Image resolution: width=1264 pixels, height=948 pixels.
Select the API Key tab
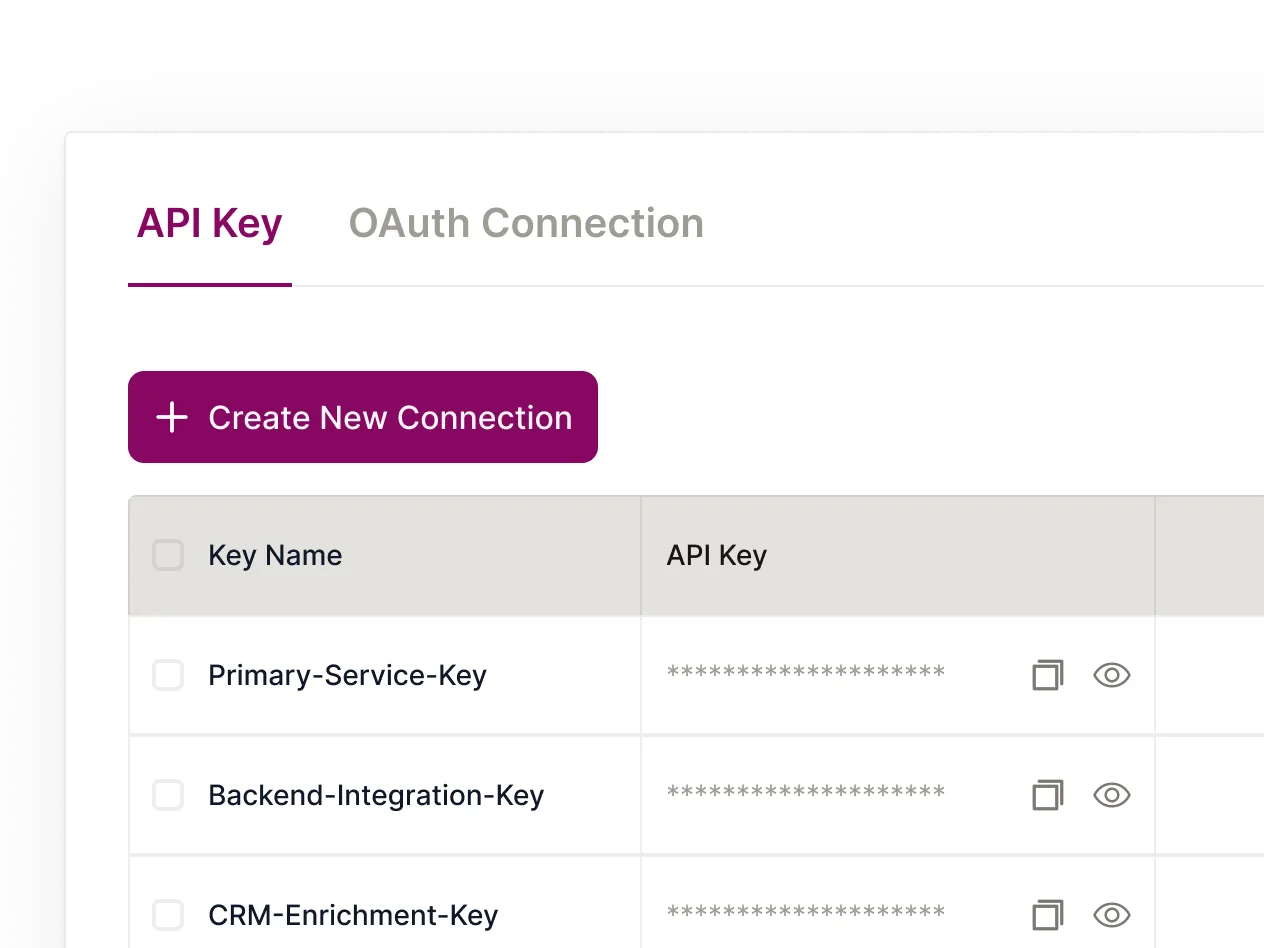pos(209,223)
